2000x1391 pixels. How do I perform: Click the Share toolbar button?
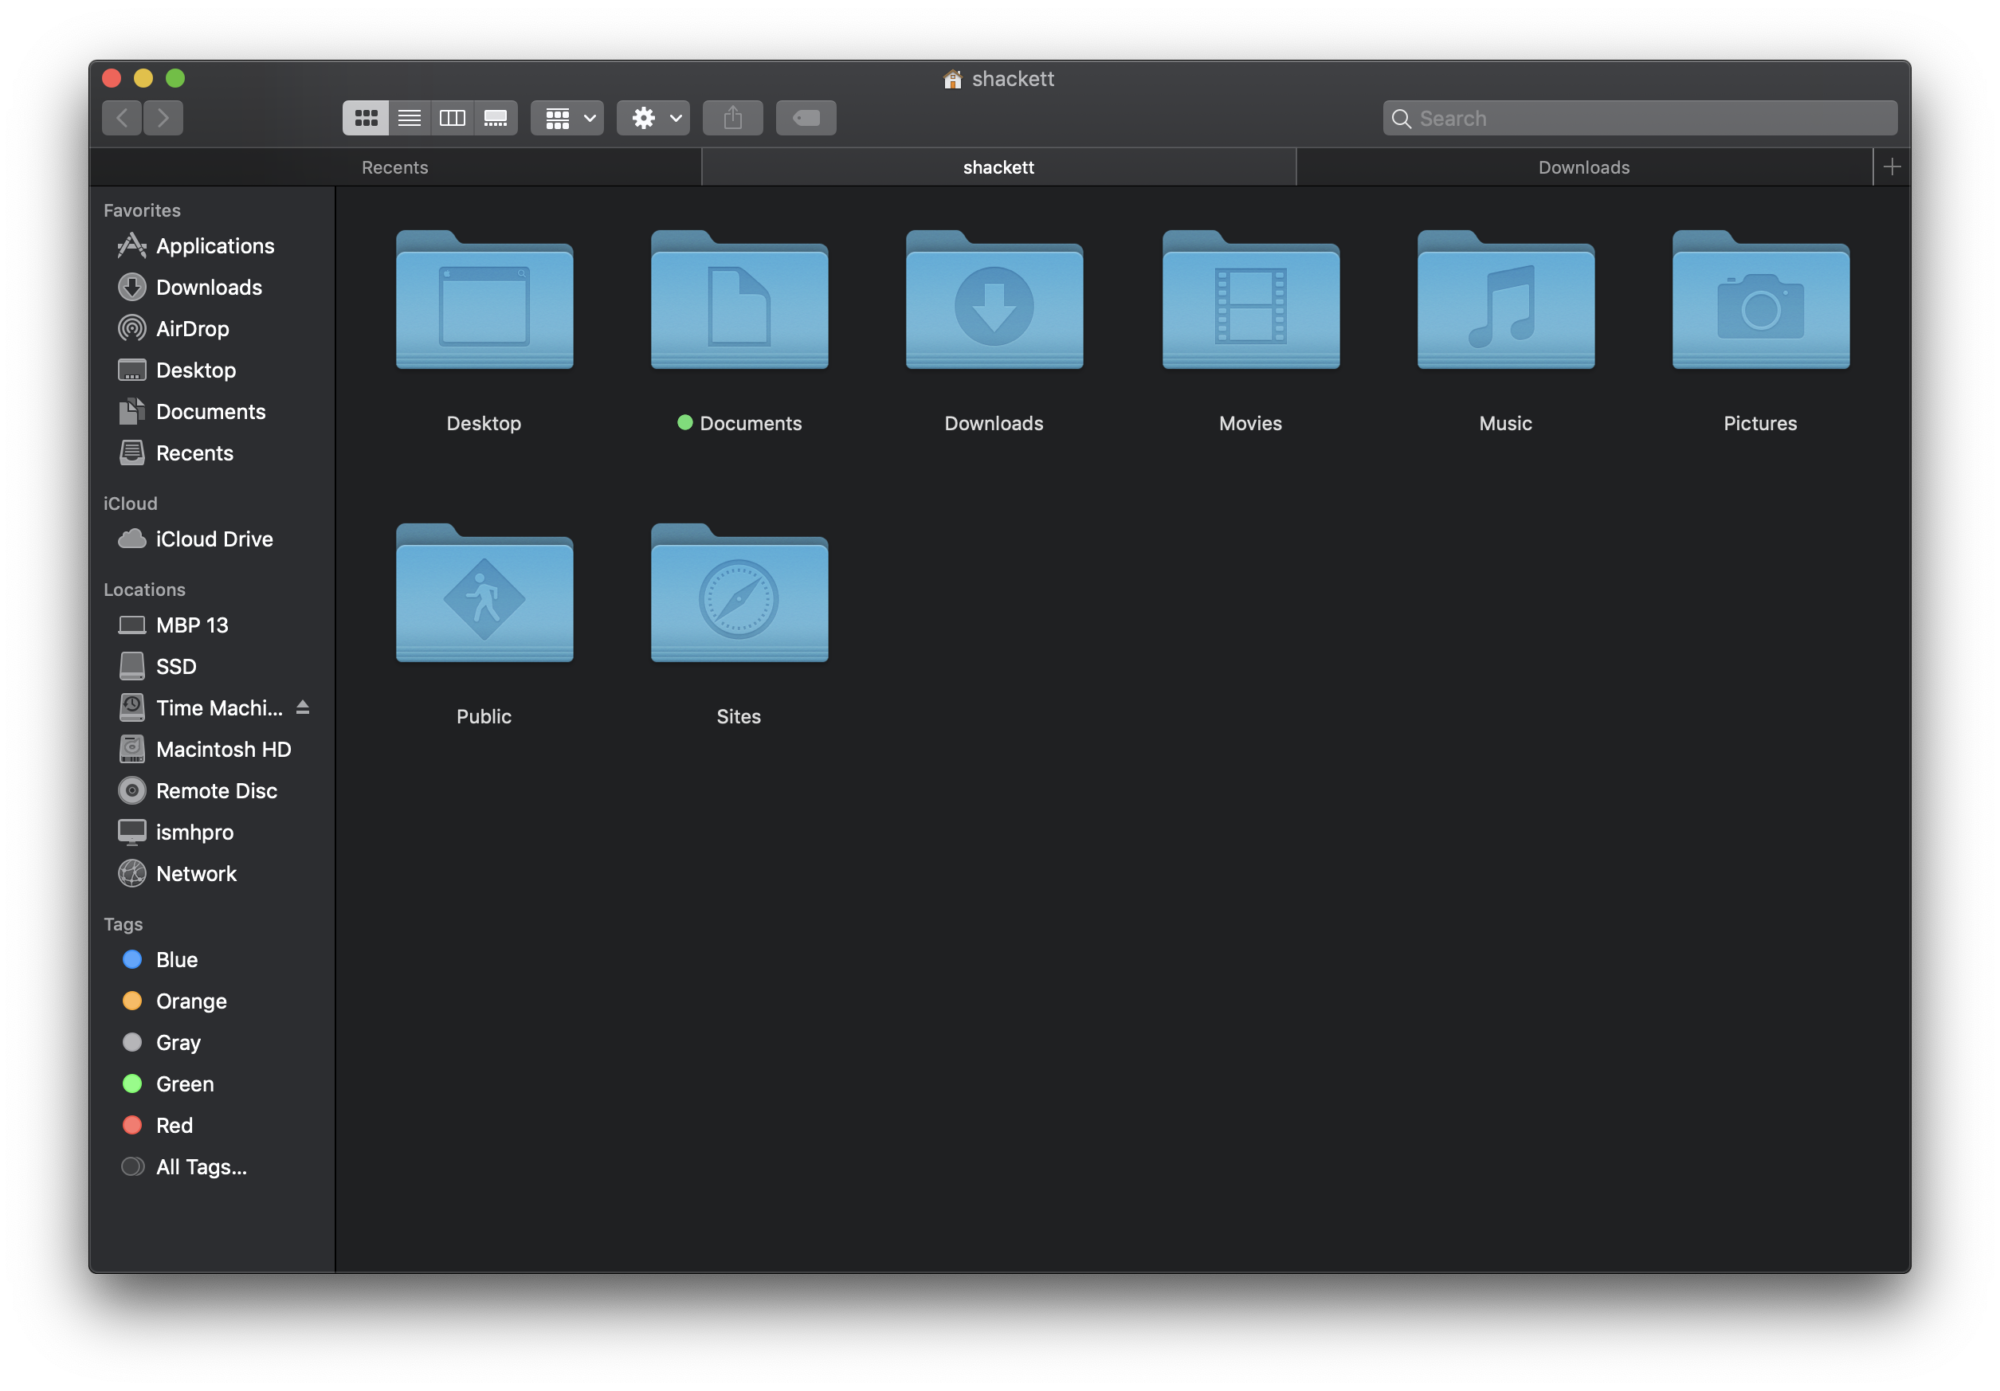733,118
